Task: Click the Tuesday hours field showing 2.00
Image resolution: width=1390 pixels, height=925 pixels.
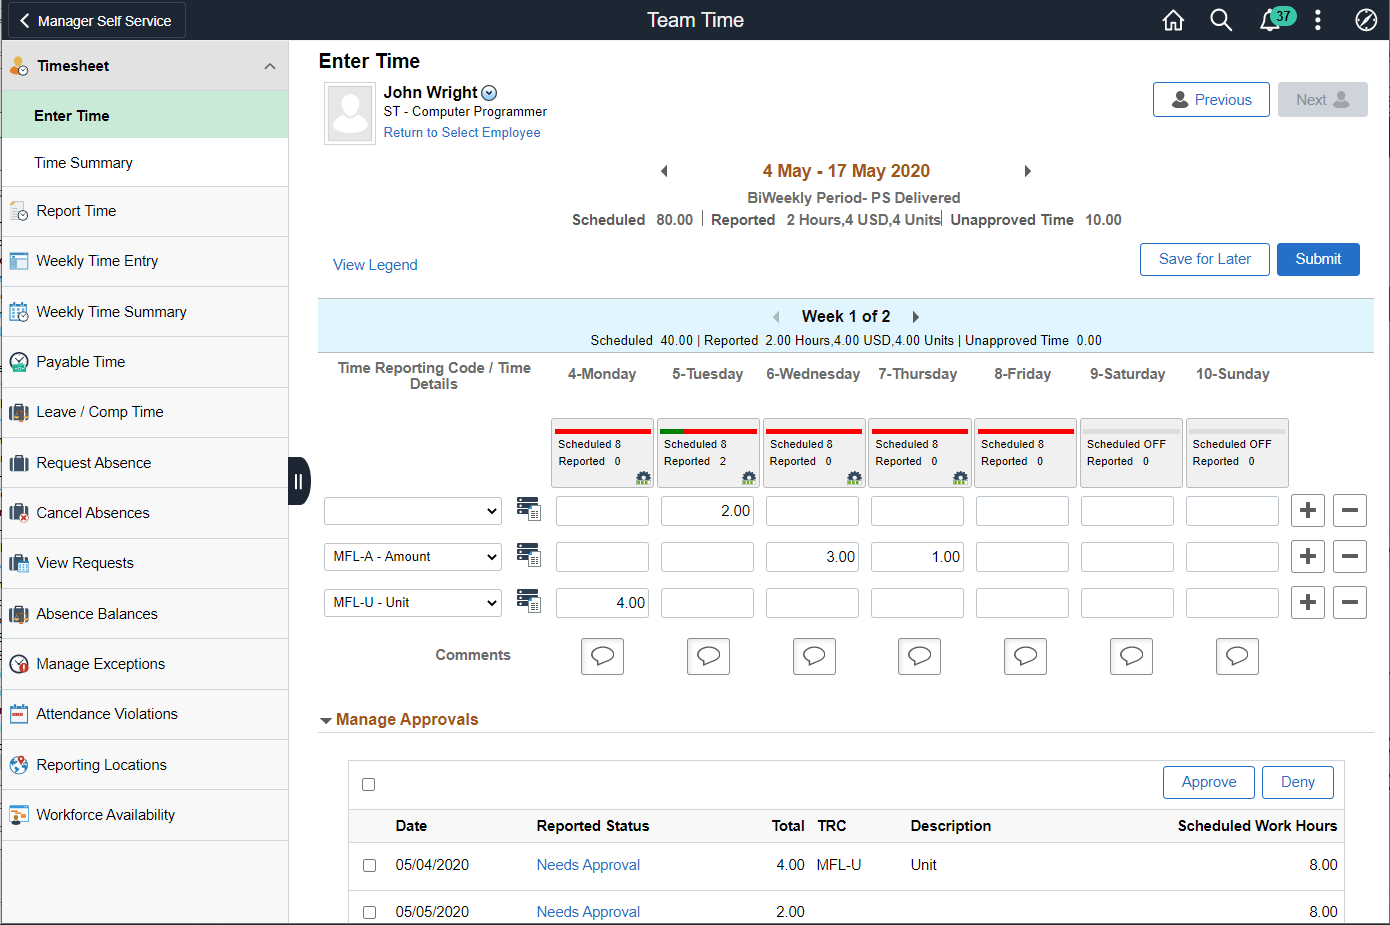Action: (x=707, y=511)
